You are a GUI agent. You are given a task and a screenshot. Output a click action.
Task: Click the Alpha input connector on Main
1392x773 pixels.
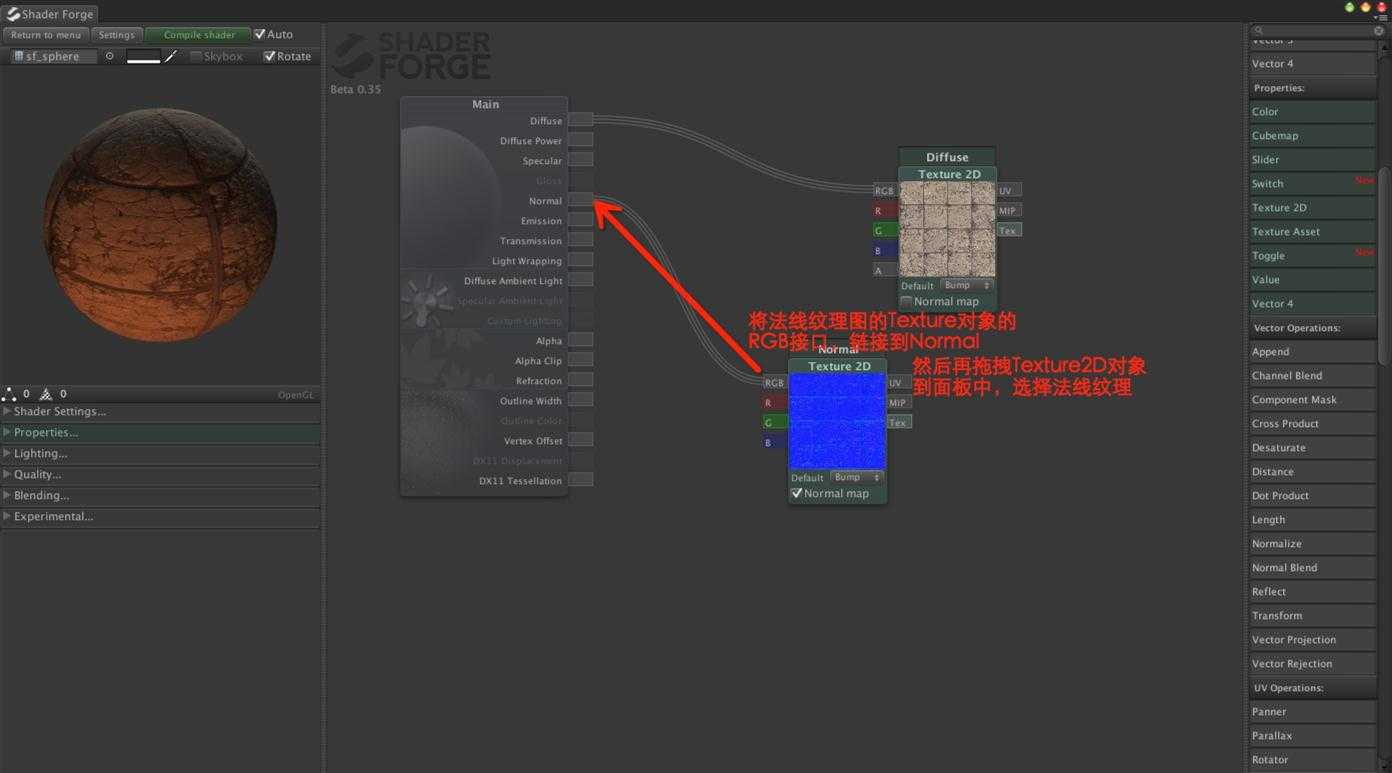click(x=580, y=340)
